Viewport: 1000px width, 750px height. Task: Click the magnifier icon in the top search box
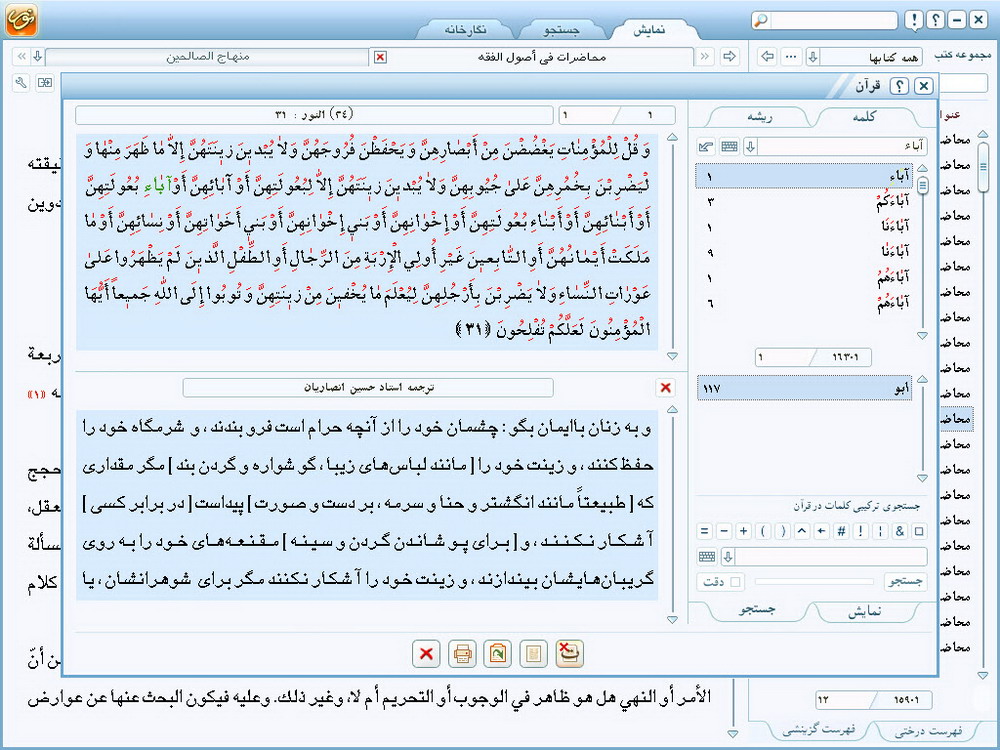click(x=761, y=20)
